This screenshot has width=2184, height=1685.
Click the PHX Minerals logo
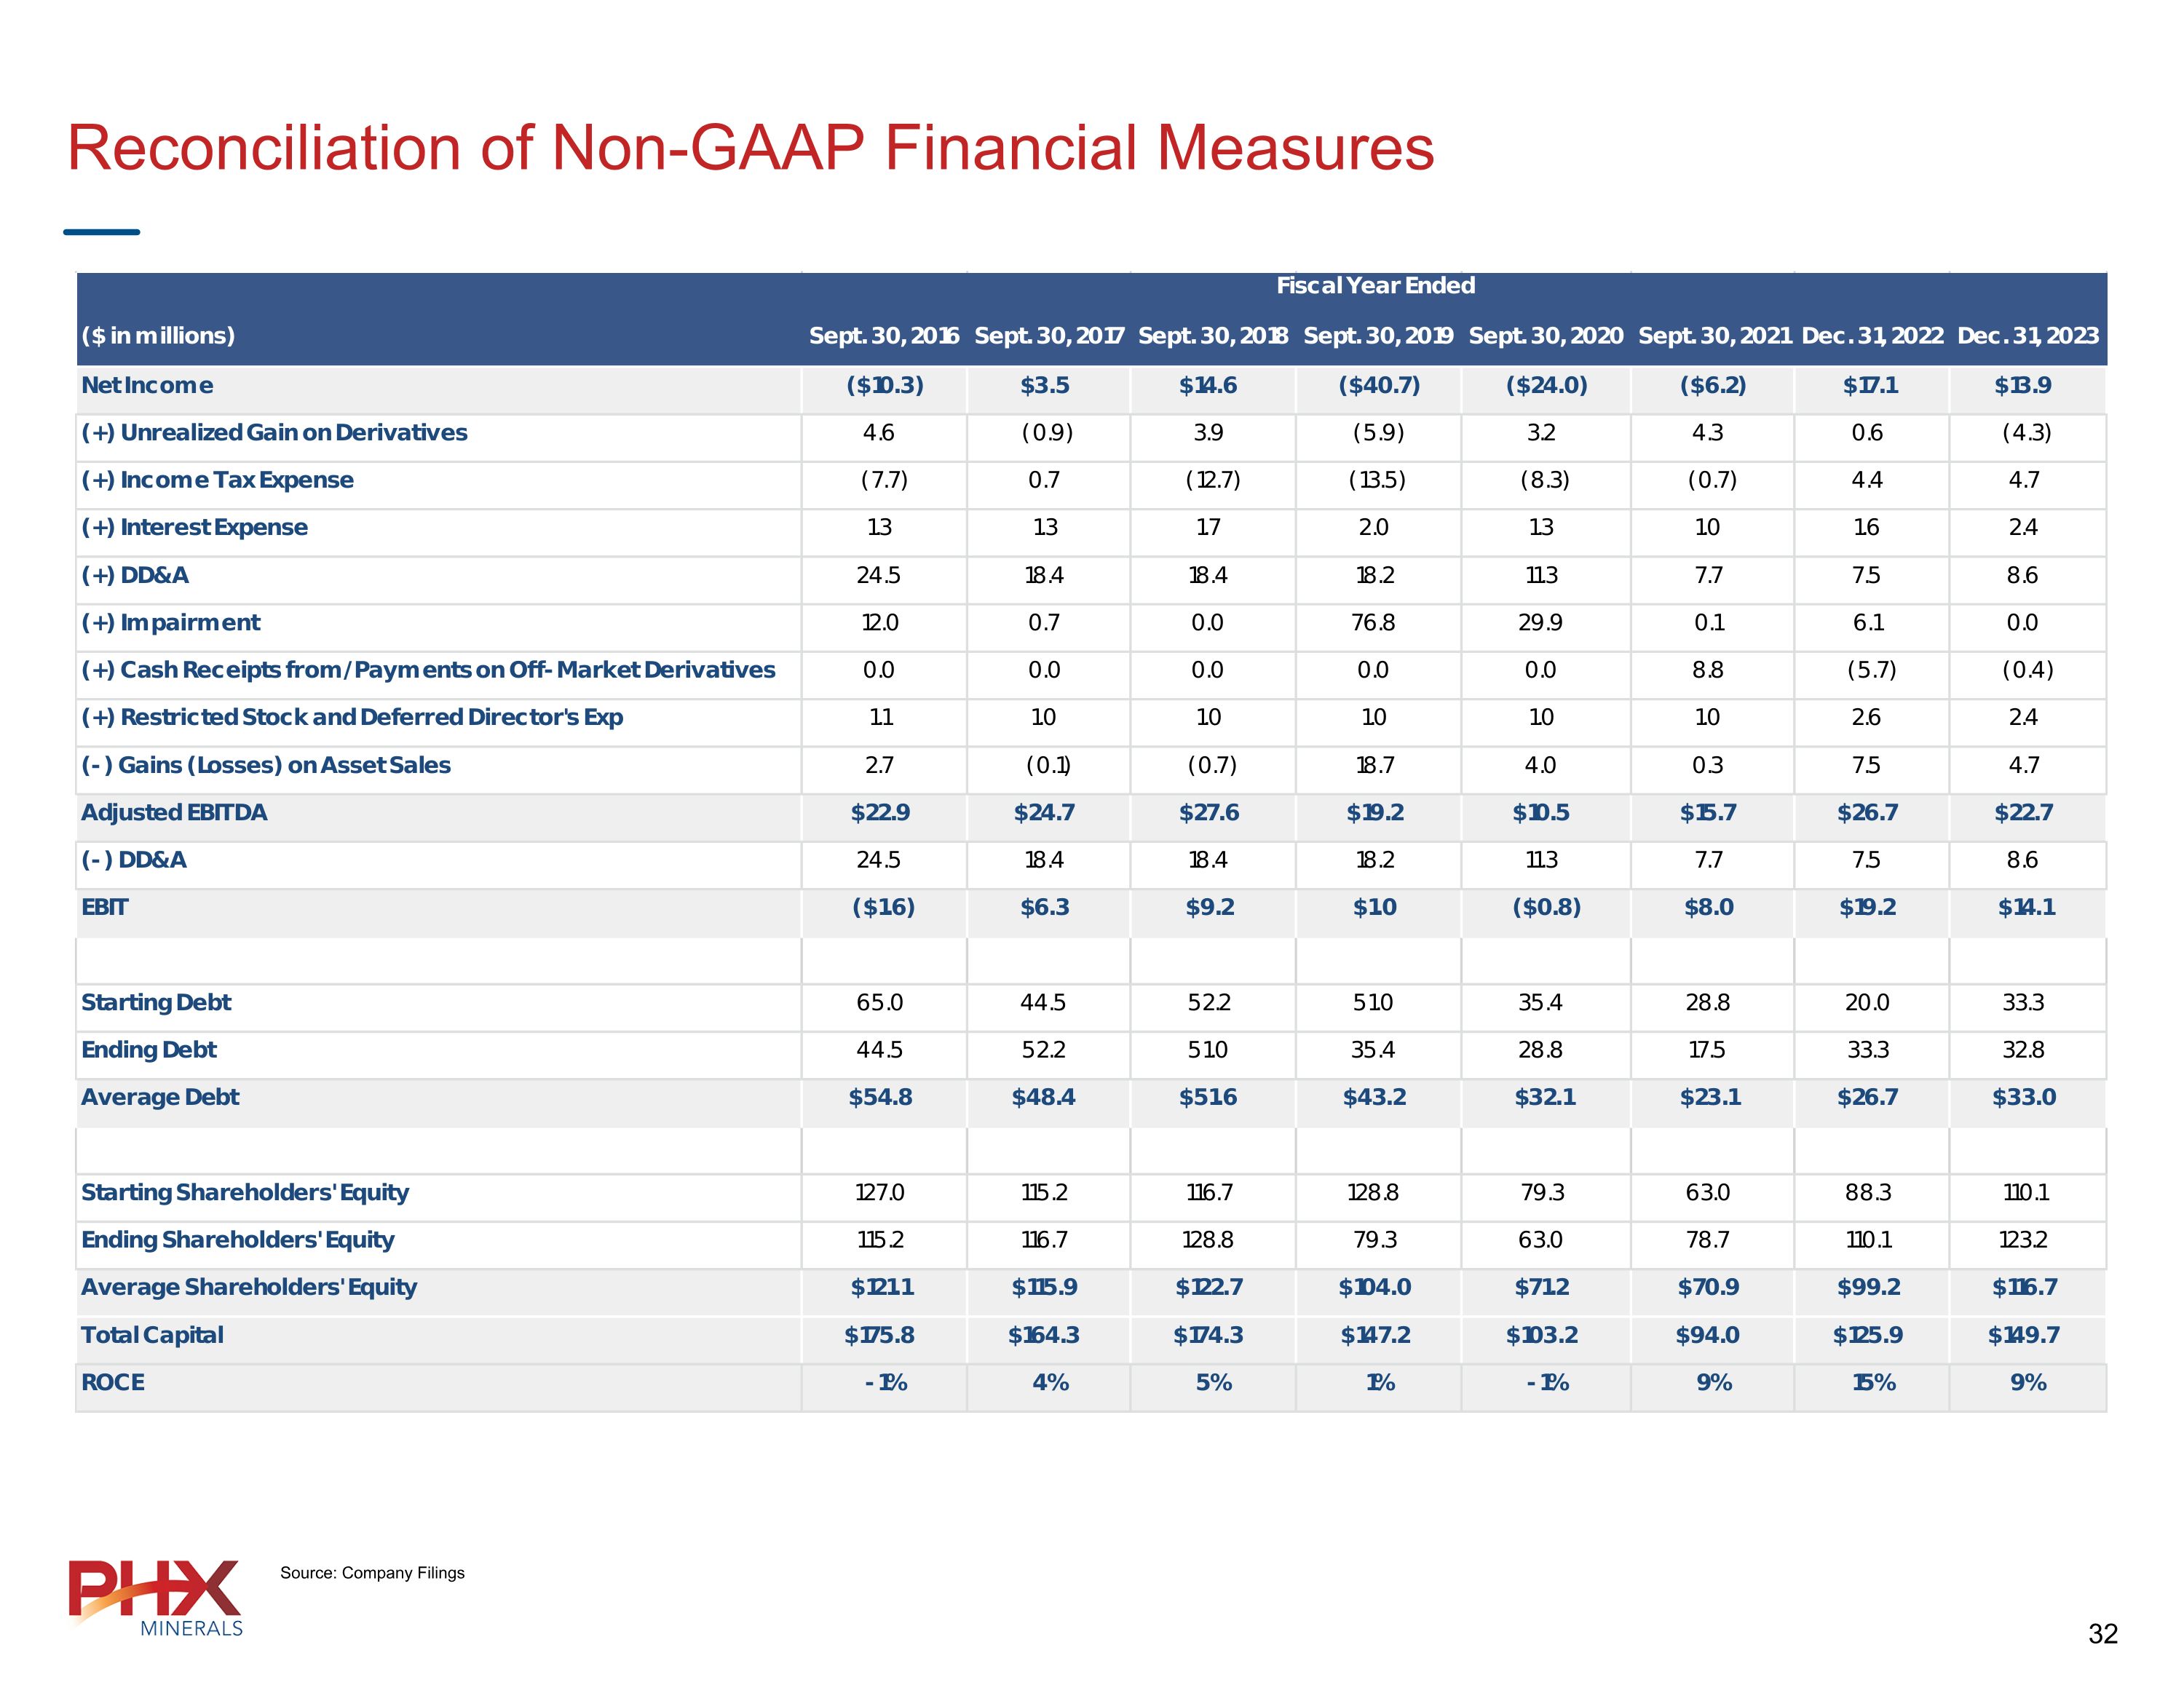point(156,1596)
